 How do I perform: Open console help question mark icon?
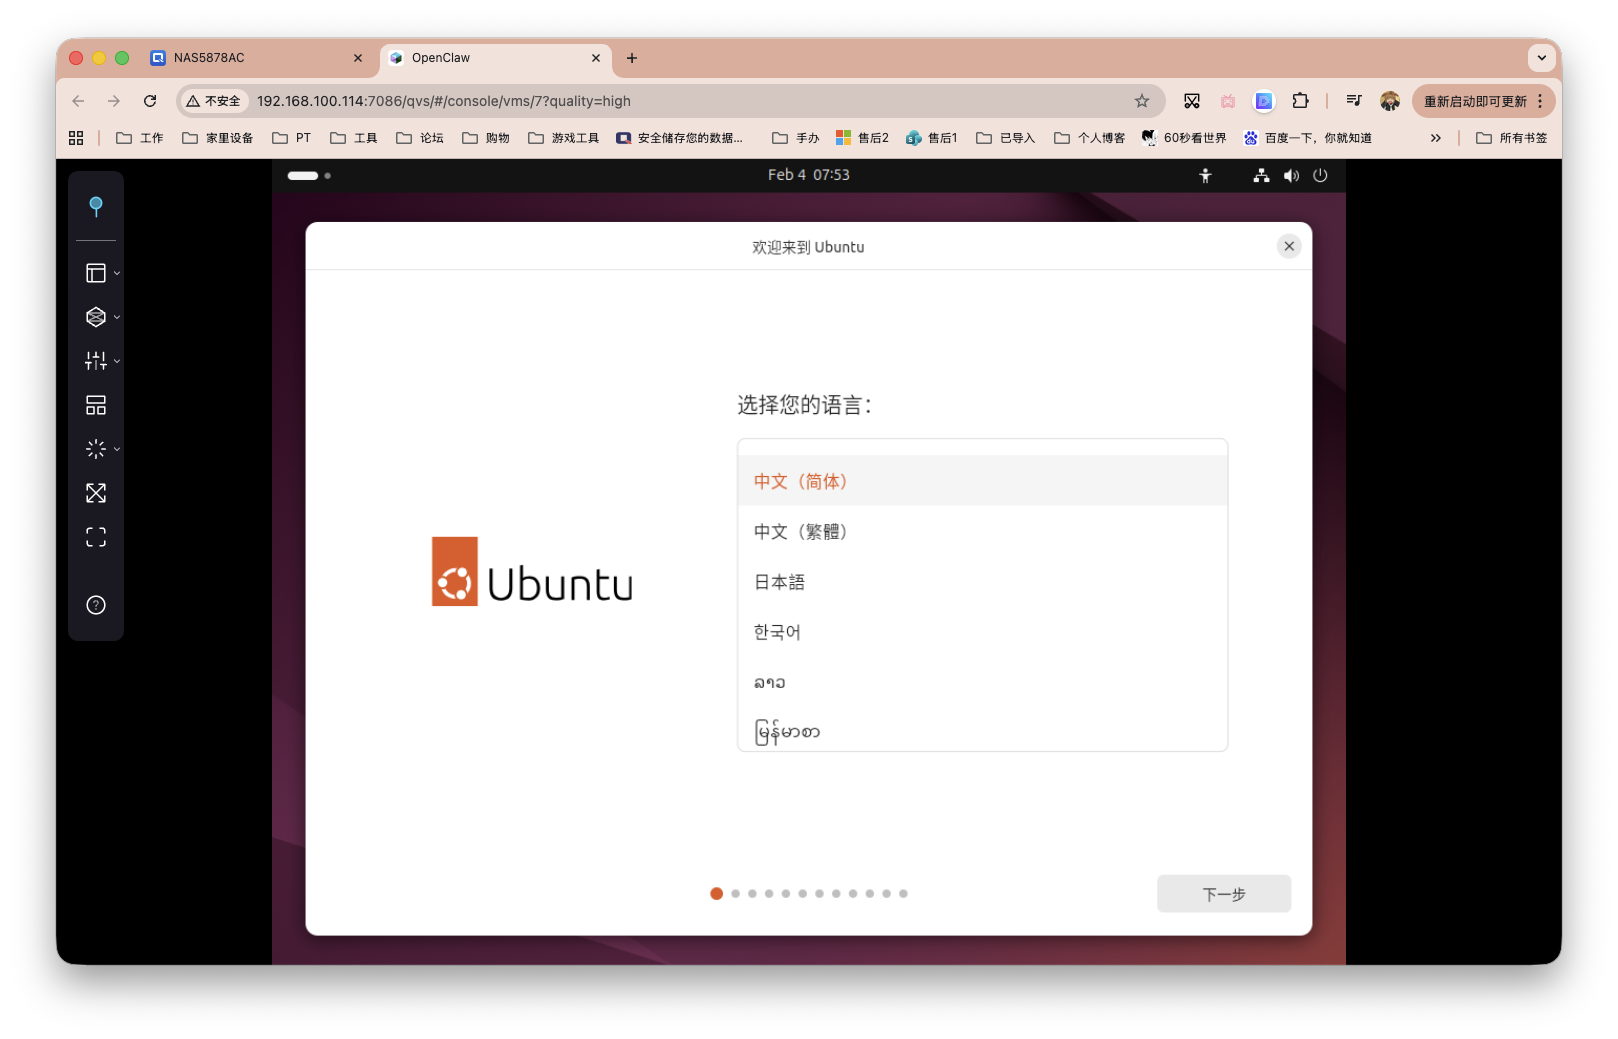tap(95, 605)
